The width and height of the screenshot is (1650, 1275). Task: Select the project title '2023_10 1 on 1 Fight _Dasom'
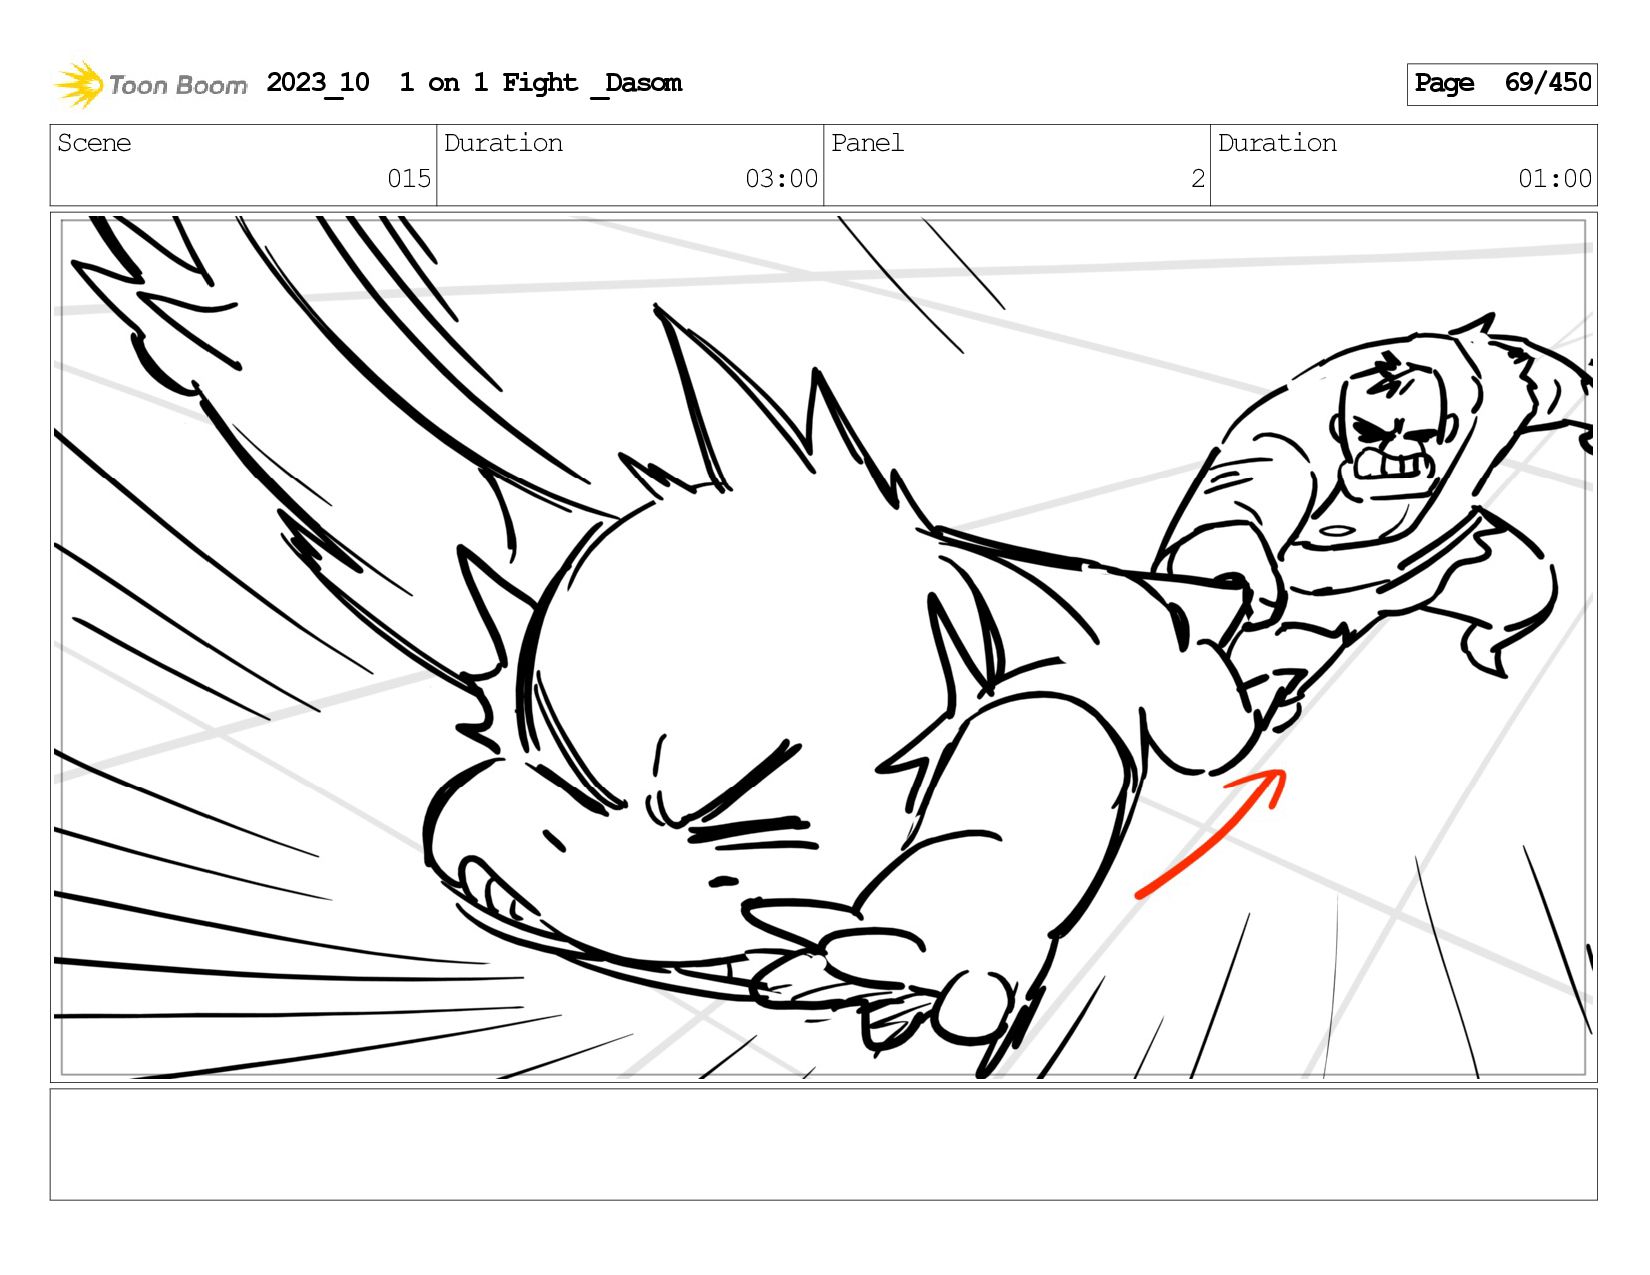click(474, 83)
